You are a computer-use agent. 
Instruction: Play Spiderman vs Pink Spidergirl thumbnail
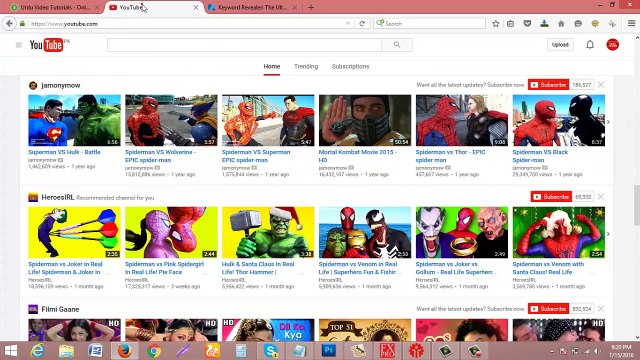pyautogui.click(x=171, y=232)
